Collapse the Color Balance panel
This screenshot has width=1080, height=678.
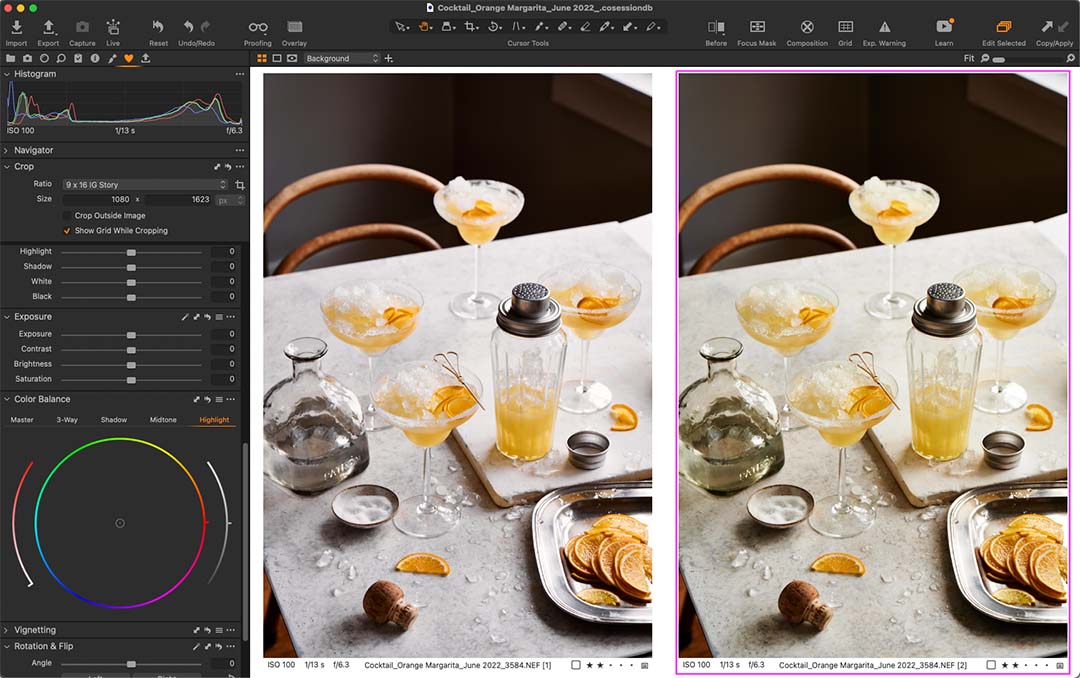coord(7,399)
